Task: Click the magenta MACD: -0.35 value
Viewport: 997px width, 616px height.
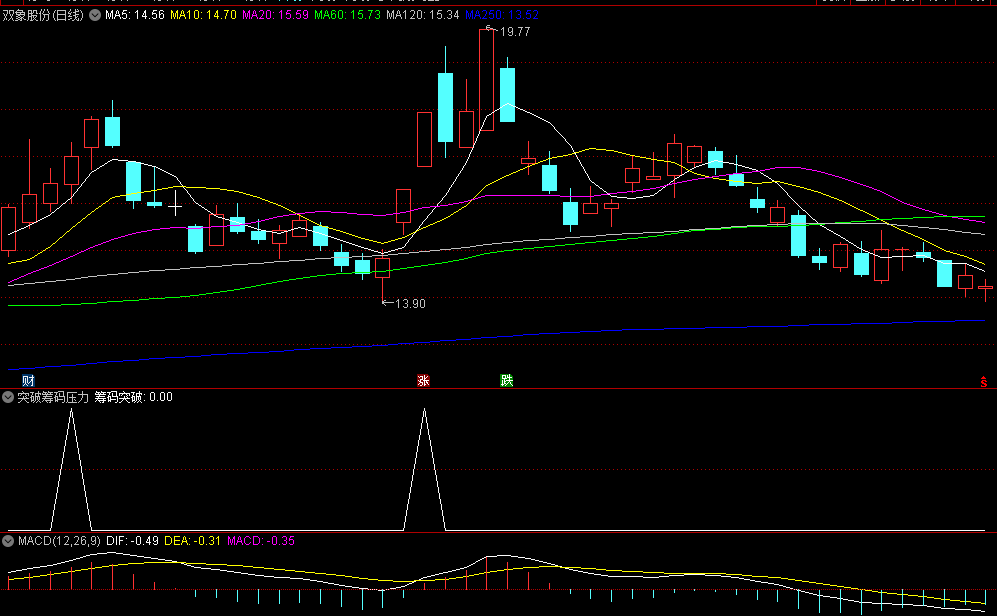Action: click(x=261, y=541)
